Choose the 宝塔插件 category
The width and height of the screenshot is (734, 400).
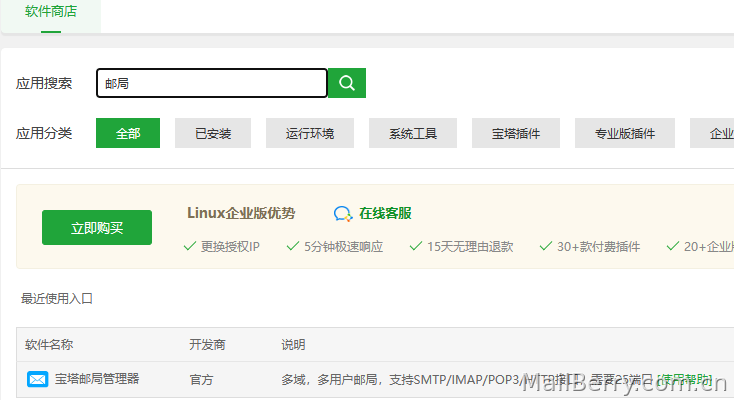[x=516, y=133]
